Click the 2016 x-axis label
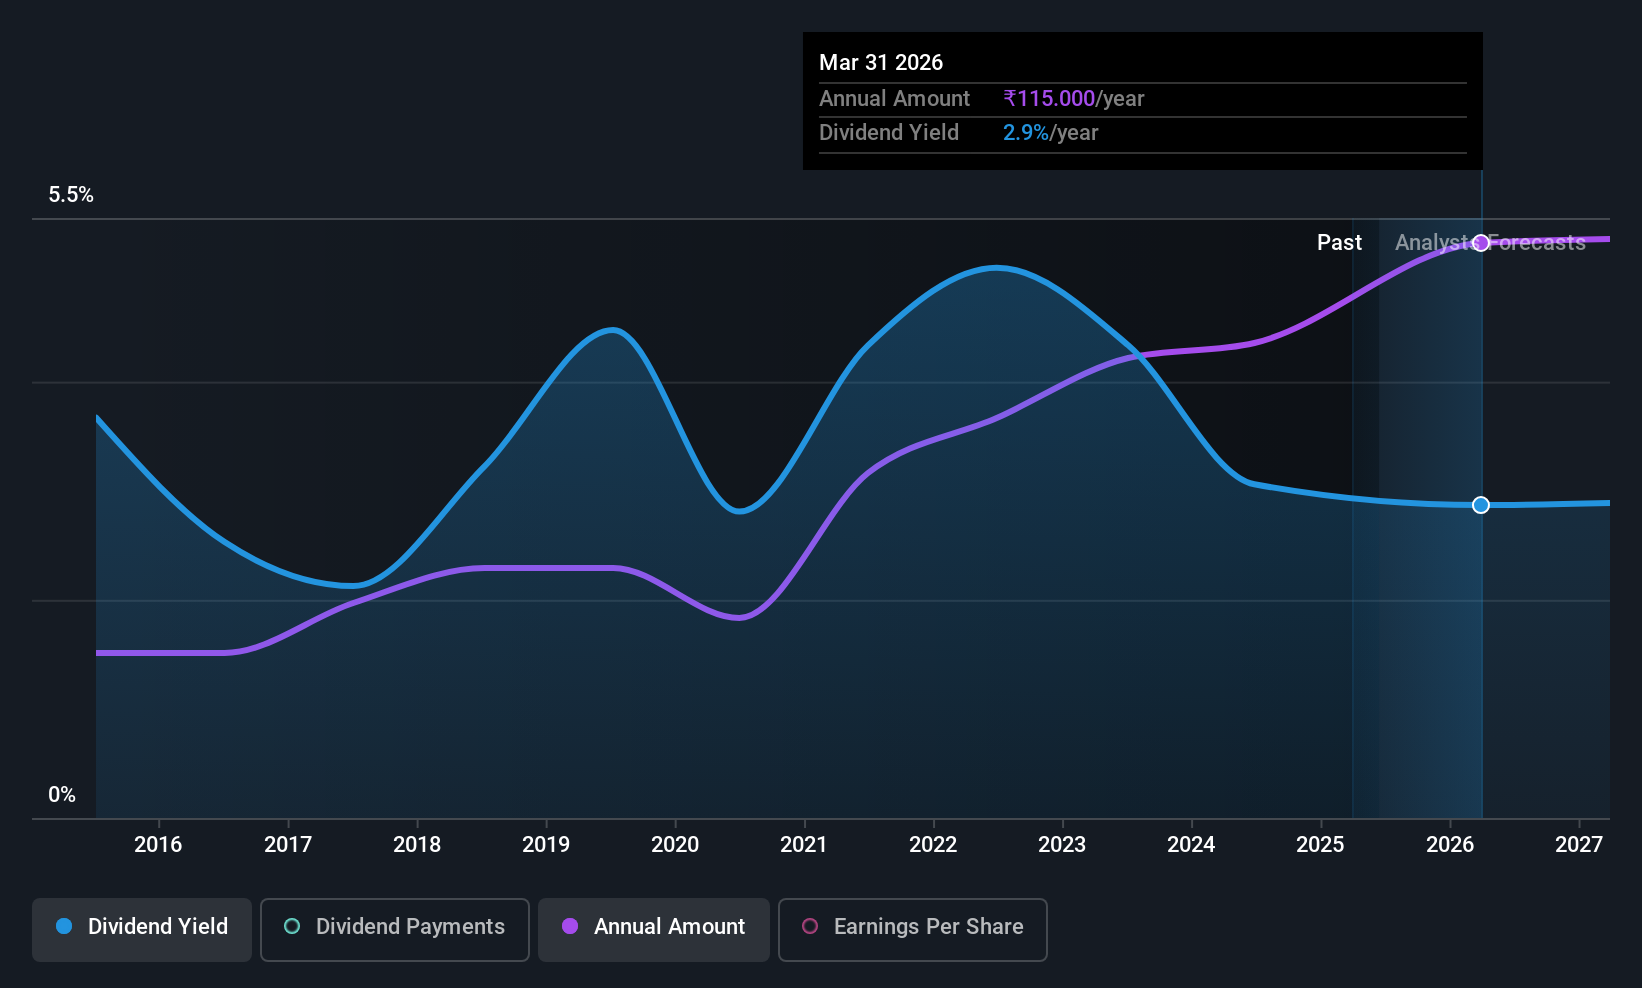Viewport: 1642px width, 988px height. coord(158,845)
